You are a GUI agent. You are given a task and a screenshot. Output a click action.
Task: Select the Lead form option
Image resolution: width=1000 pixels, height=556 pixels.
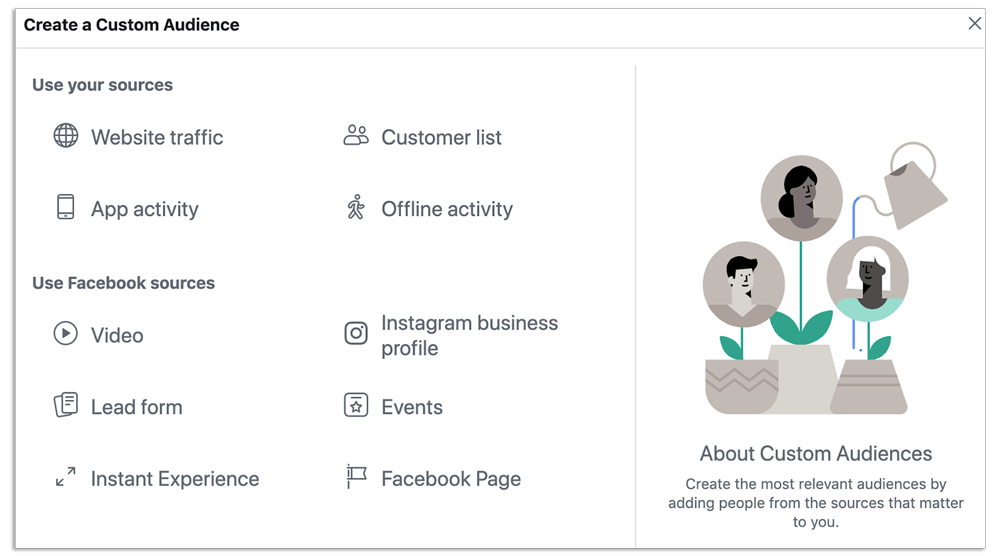136,407
